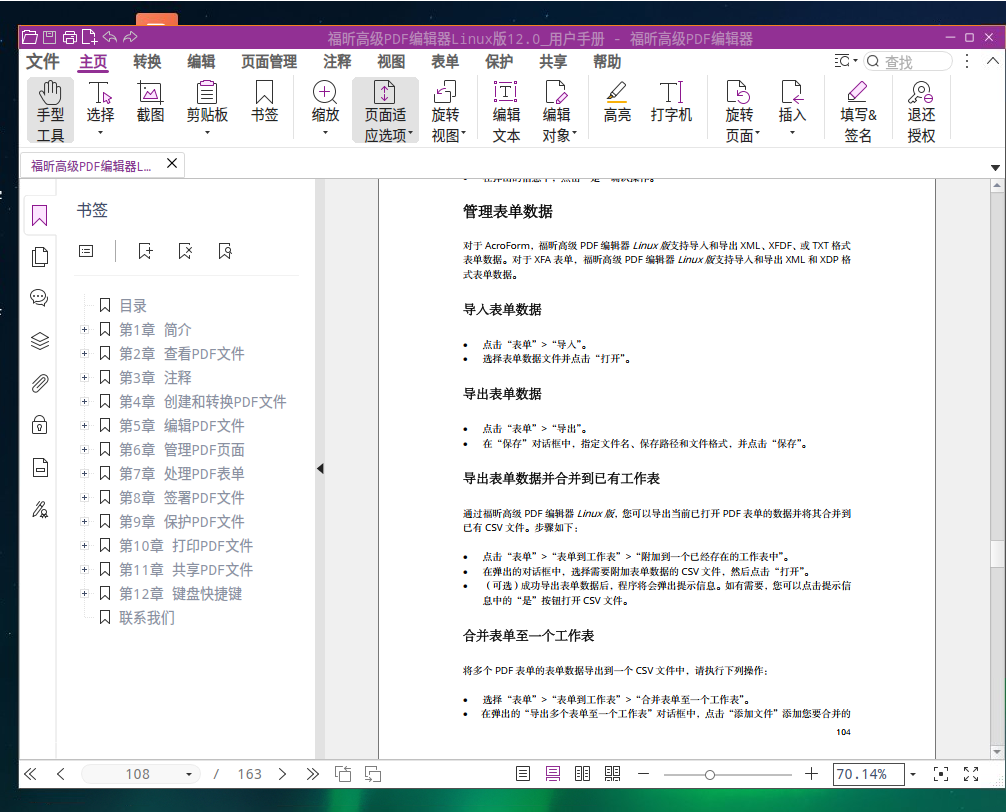Switch to continuous facing view mode
1006x812 pixels.
point(612,774)
